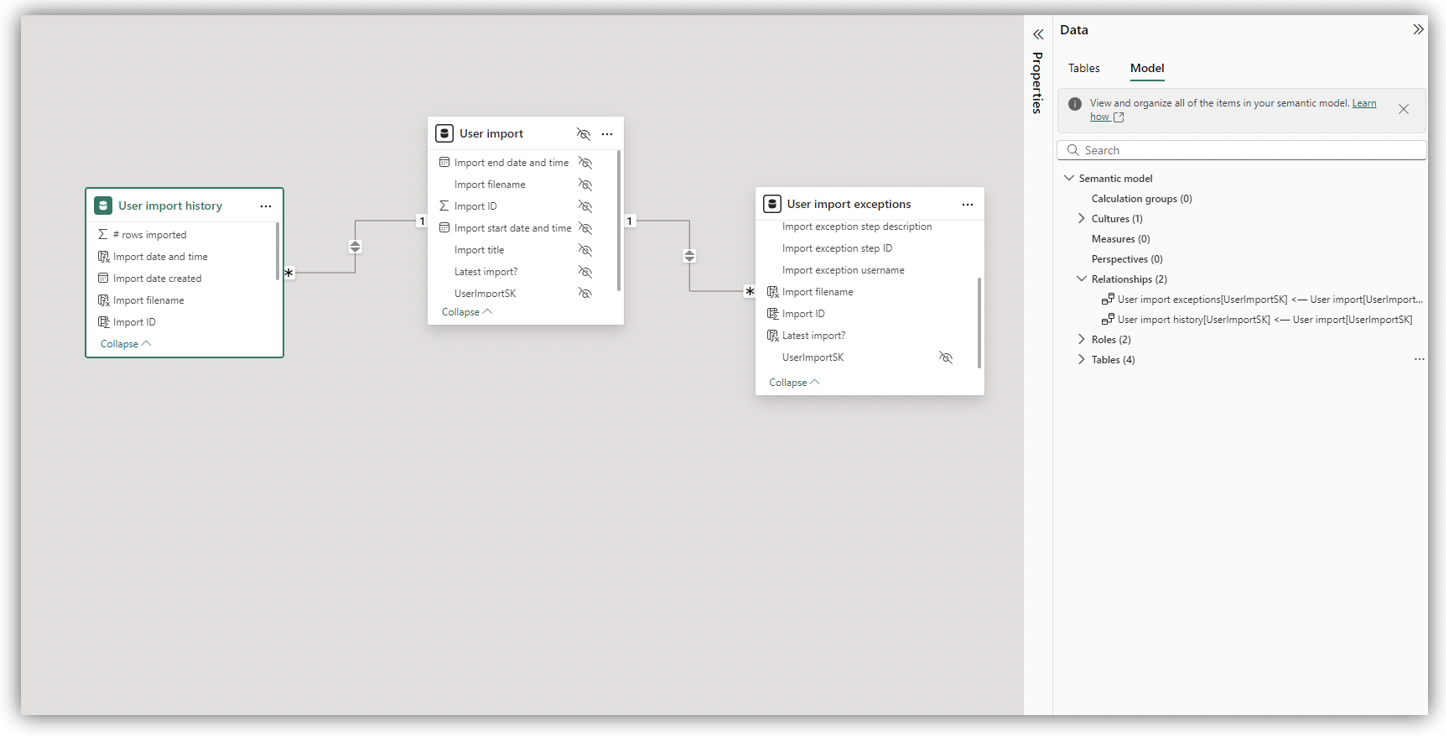Select User import exceptions relationship entry
This screenshot has height=736, width=1446.
[x=1269, y=299]
